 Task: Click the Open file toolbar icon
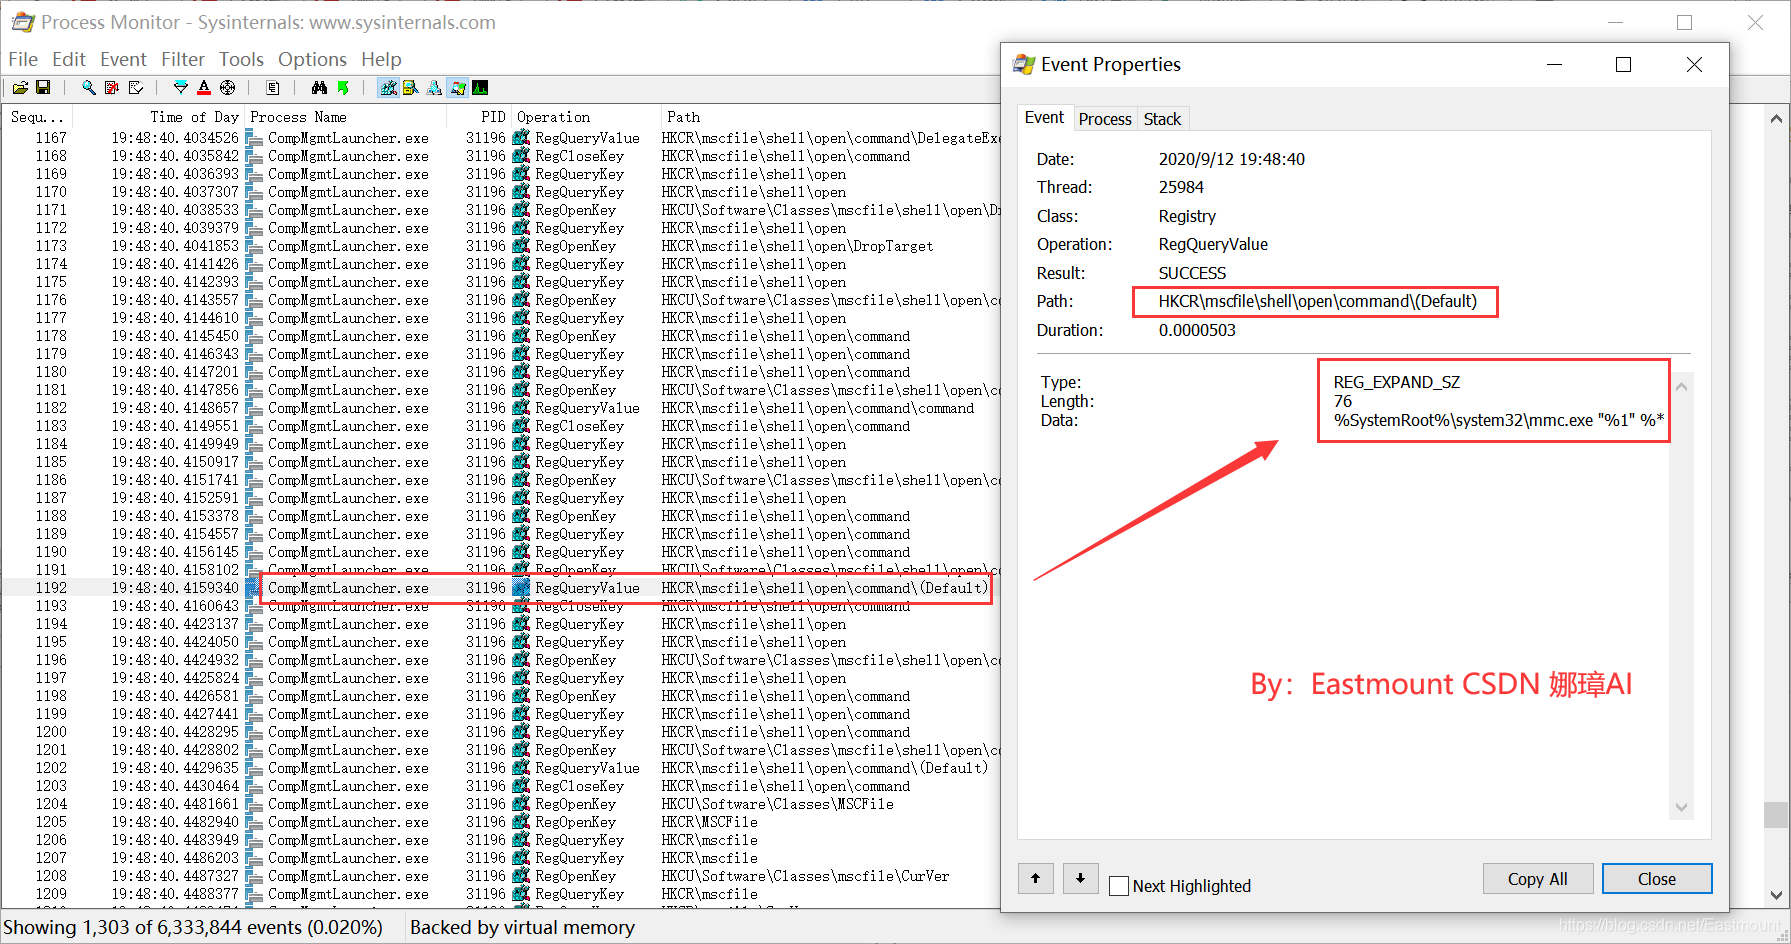click(x=20, y=88)
